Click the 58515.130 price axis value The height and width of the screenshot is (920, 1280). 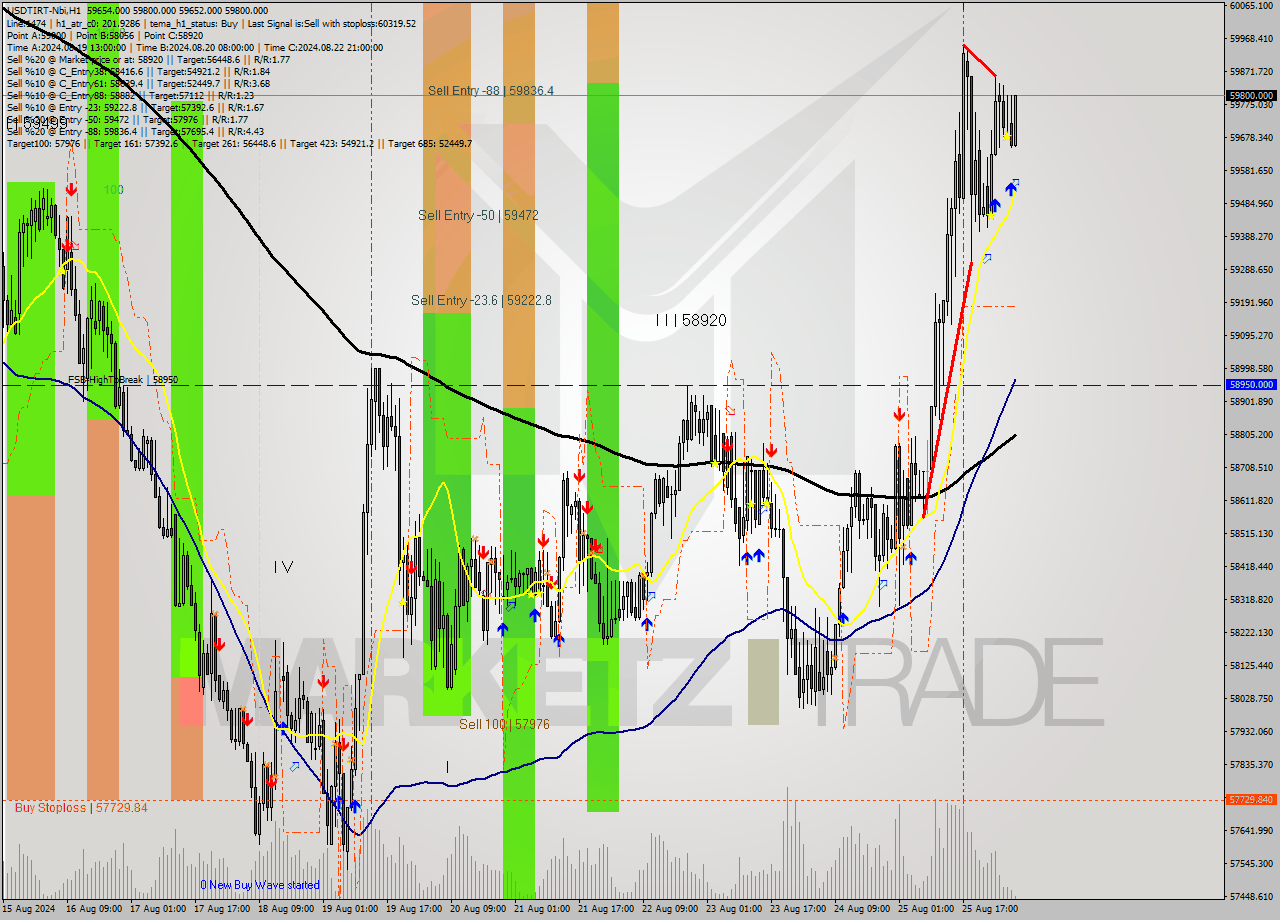coord(1251,534)
